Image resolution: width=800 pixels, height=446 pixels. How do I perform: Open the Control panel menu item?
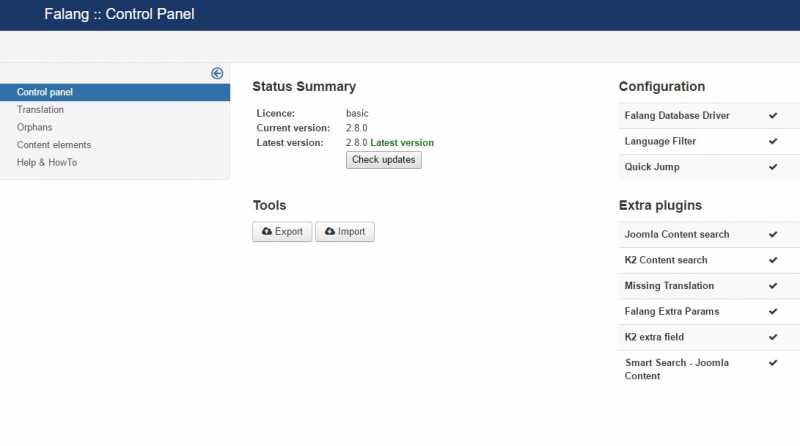45,92
